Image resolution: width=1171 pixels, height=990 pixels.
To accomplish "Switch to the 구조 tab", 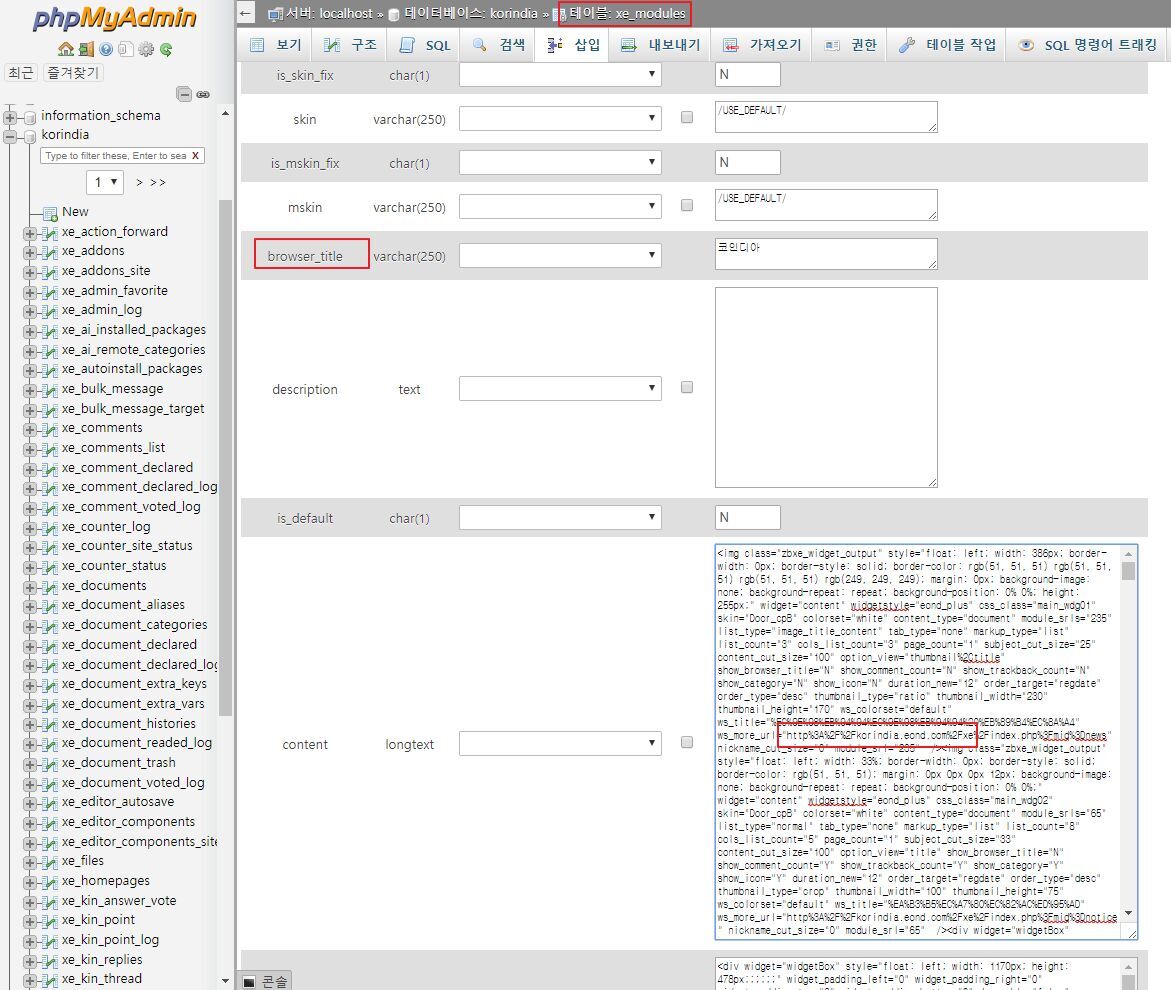I will pyautogui.click(x=350, y=45).
